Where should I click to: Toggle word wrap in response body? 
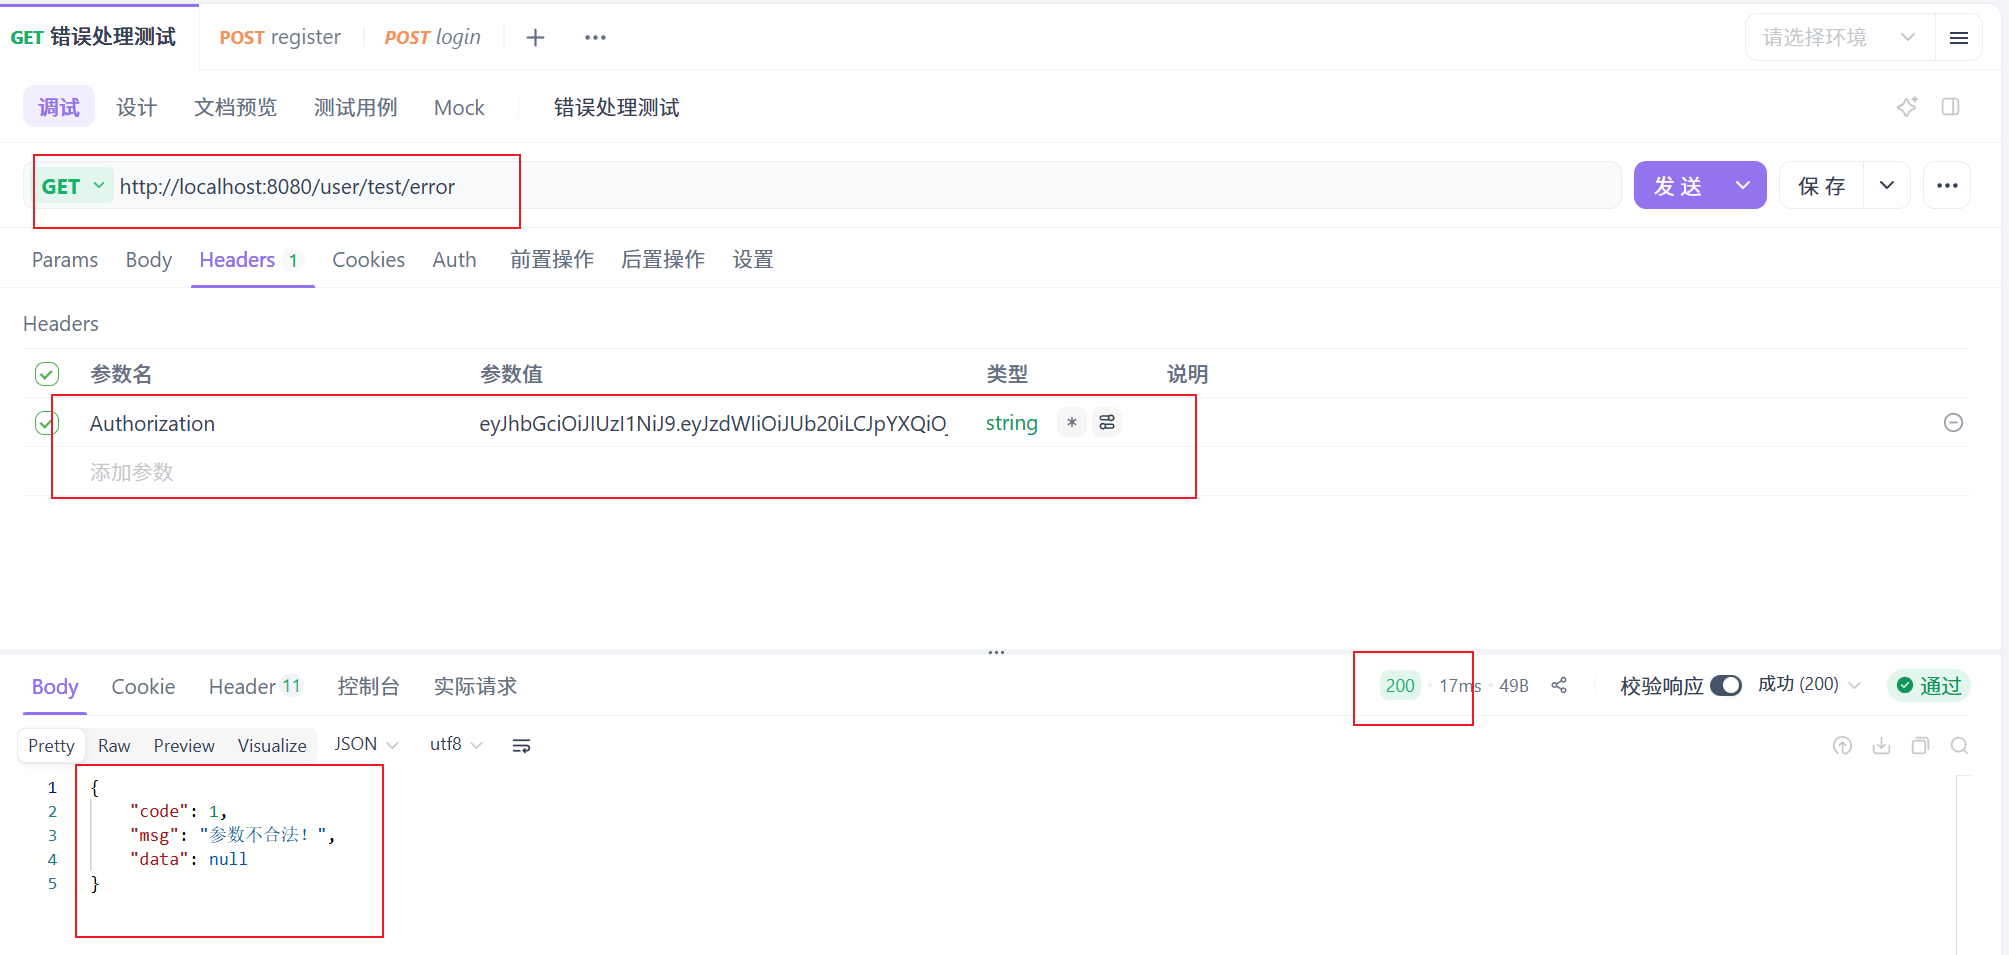521,746
